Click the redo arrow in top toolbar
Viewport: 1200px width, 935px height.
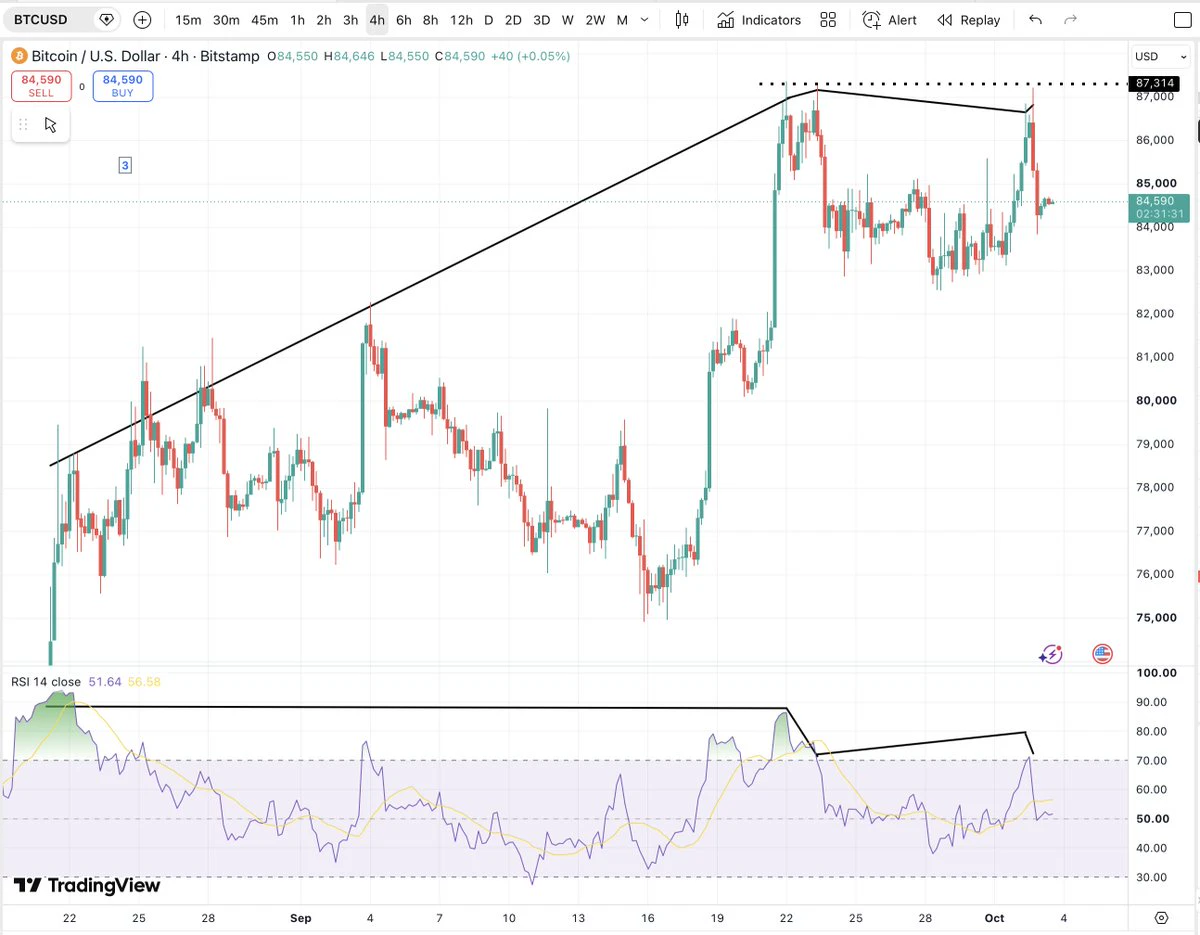click(1071, 20)
